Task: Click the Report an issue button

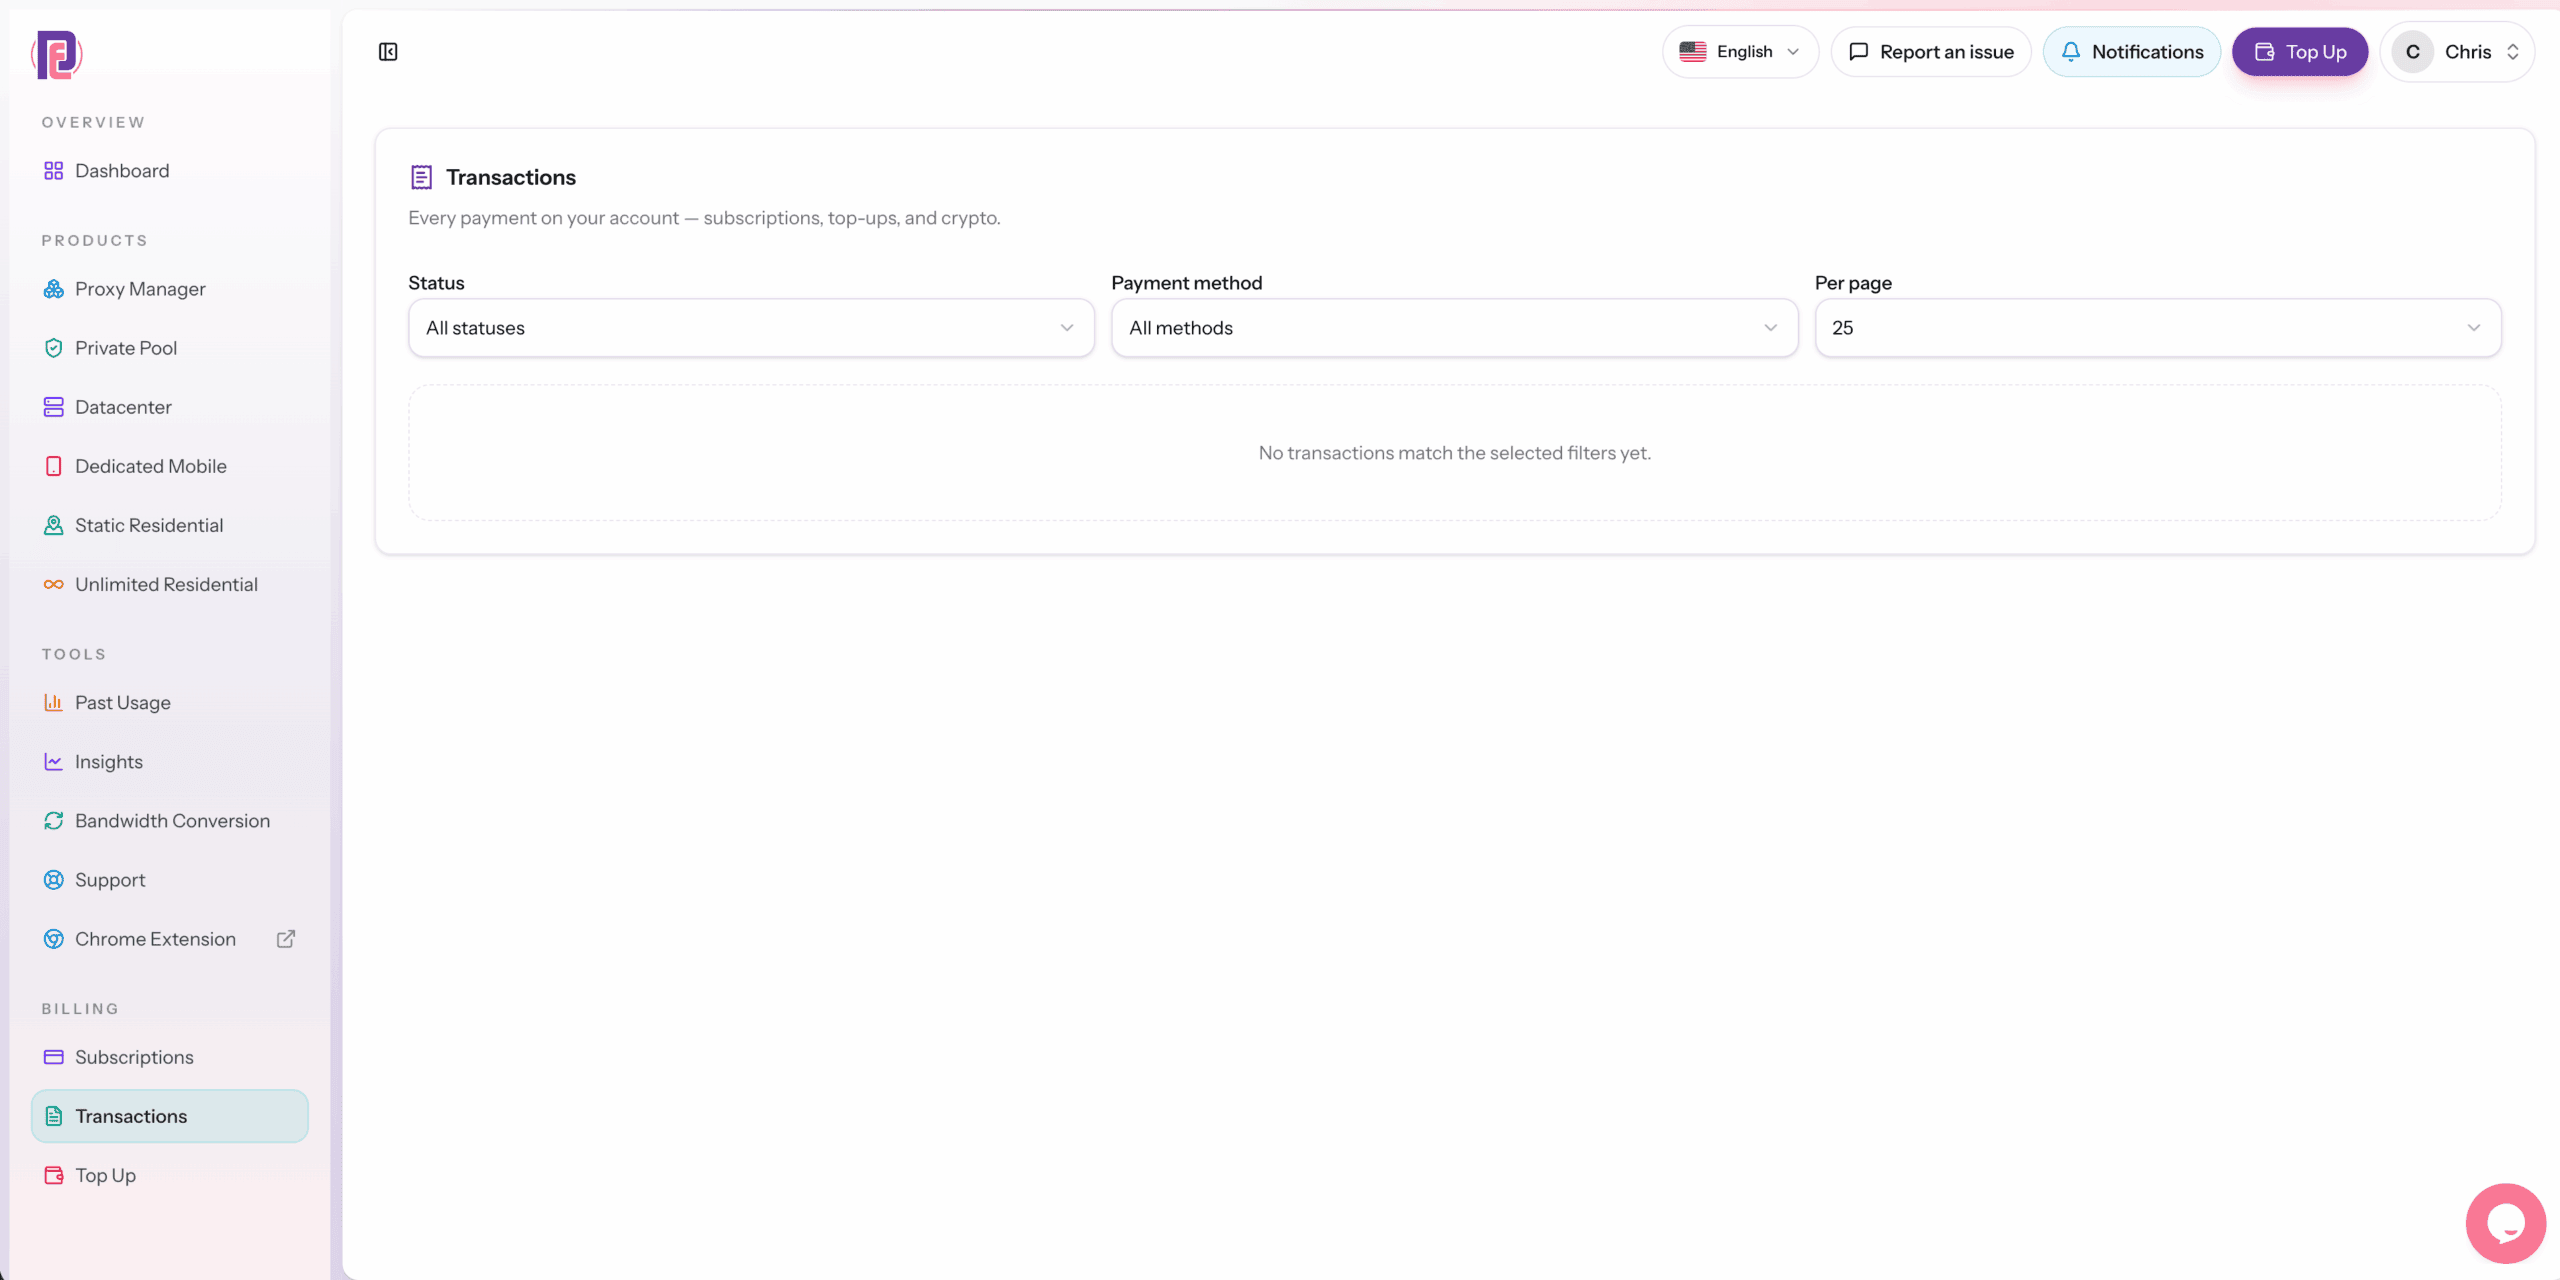Action: [1931, 52]
